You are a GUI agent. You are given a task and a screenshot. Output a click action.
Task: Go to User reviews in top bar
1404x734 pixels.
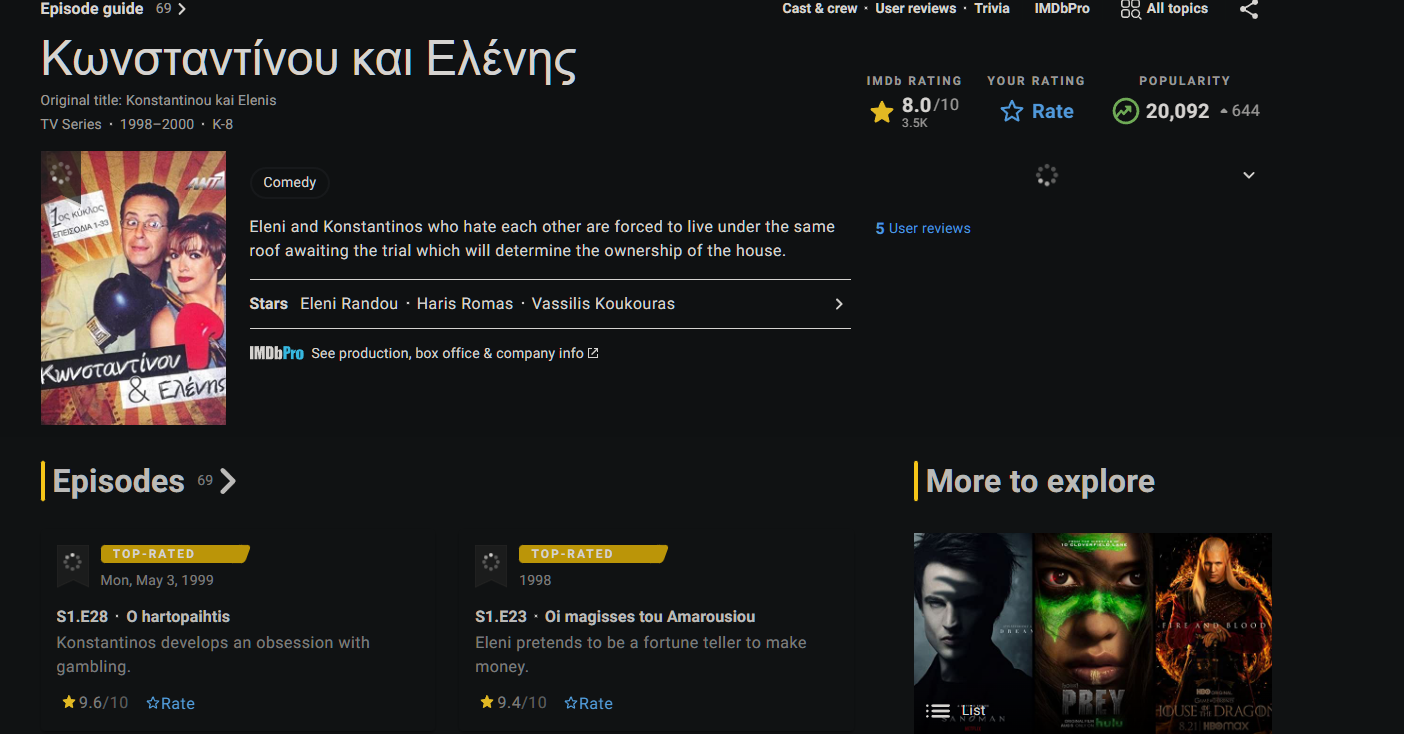point(916,8)
